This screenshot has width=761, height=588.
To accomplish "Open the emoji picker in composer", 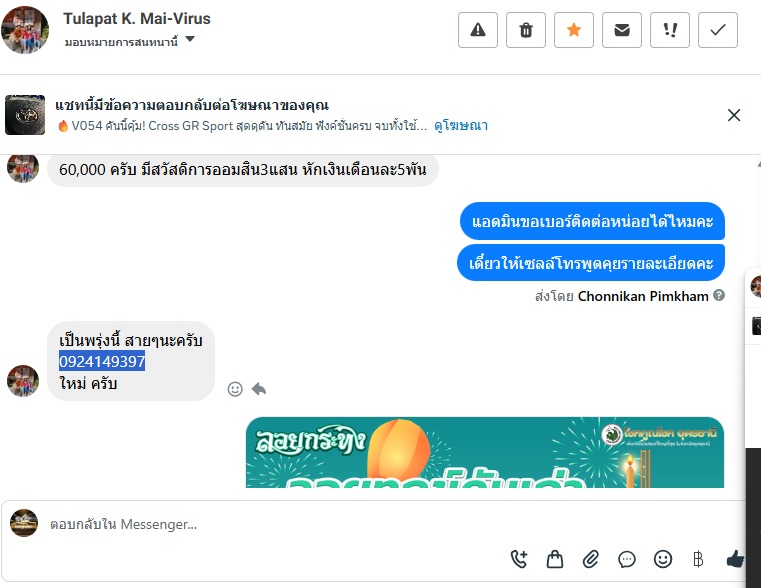I will (x=662, y=559).
